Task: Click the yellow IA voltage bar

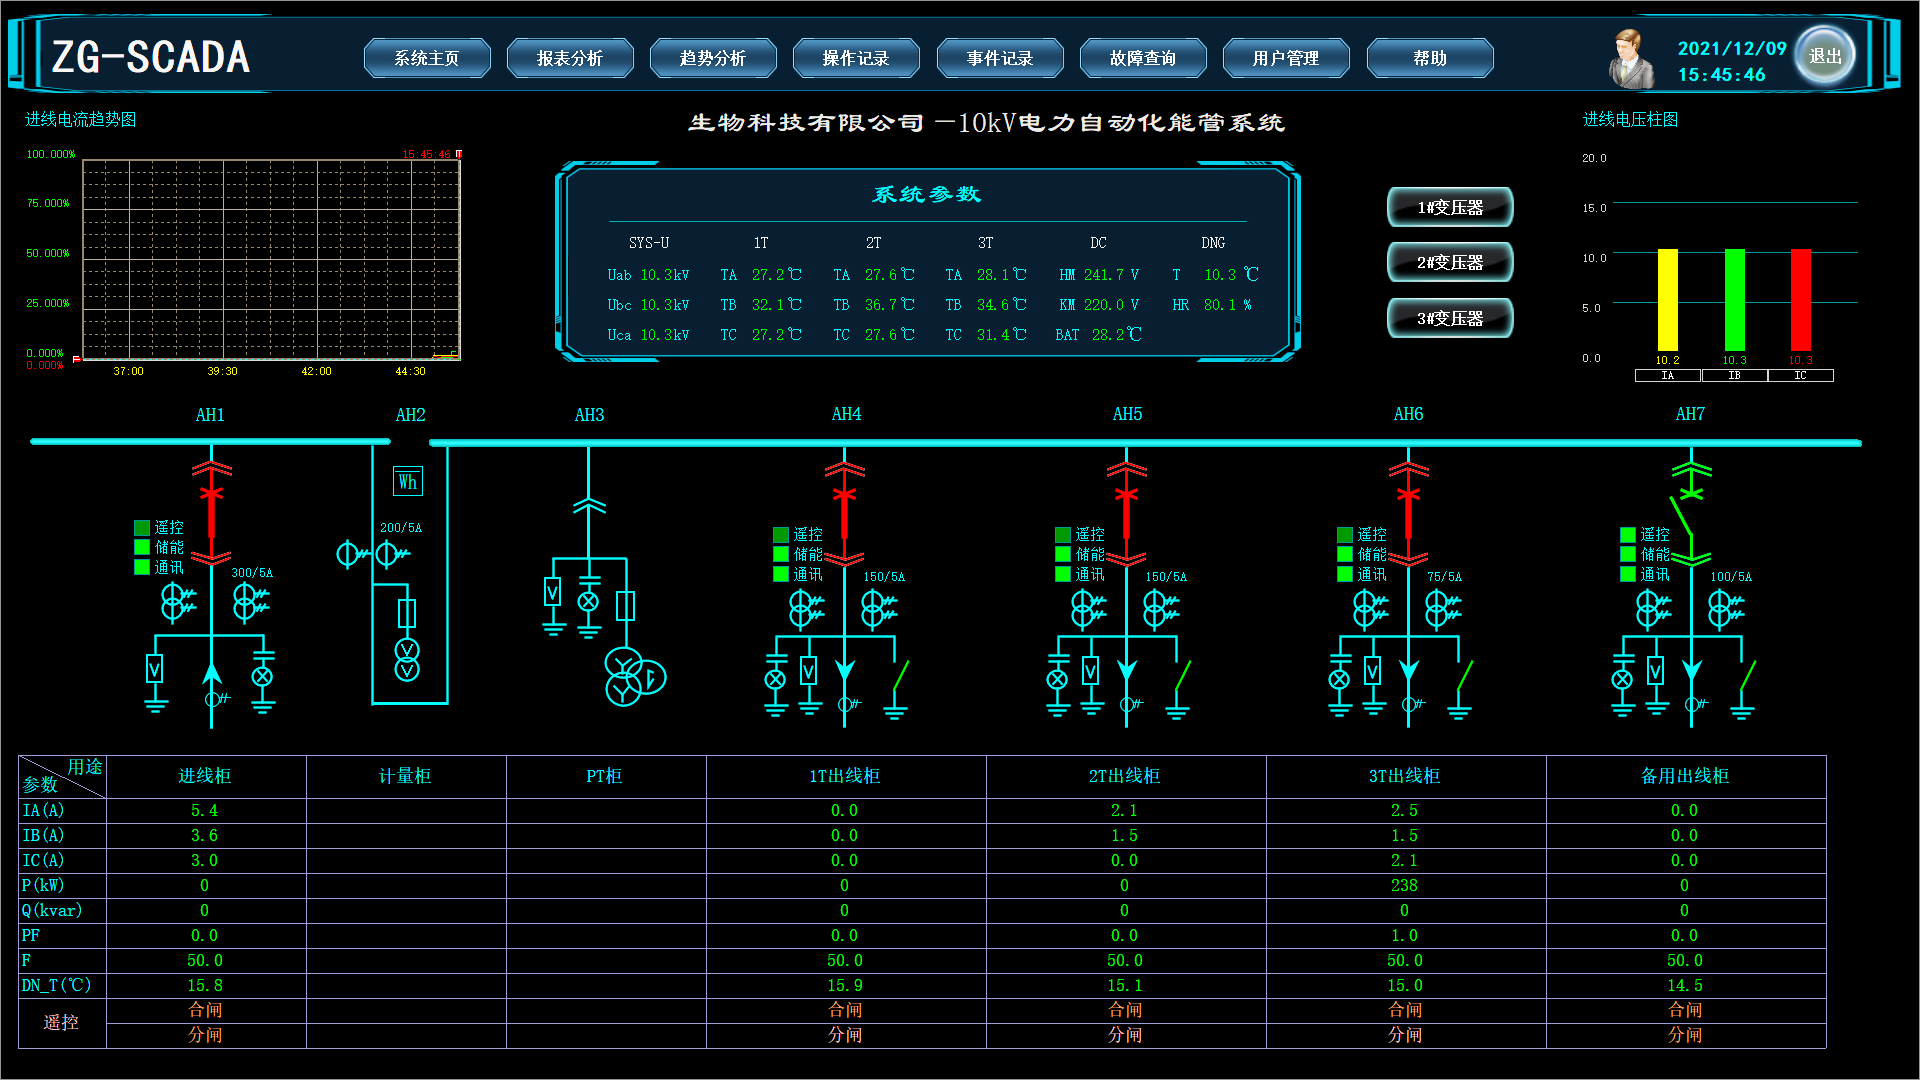Action: tap(1667, 300)
